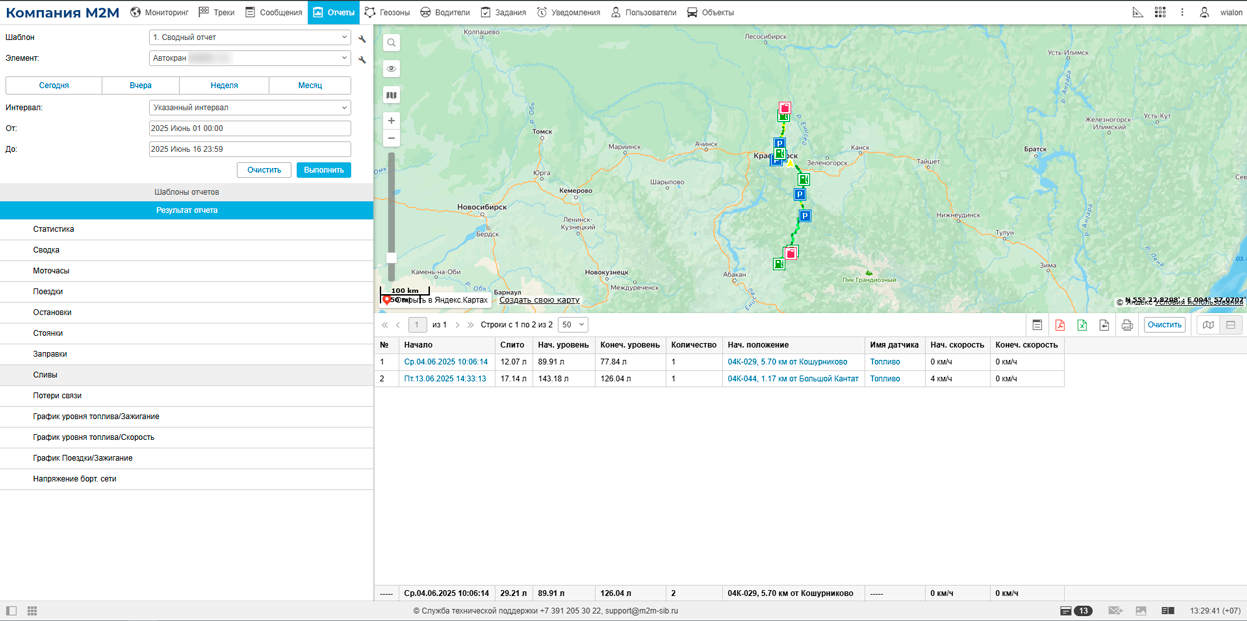Open the map search tool

click(391, 43)
